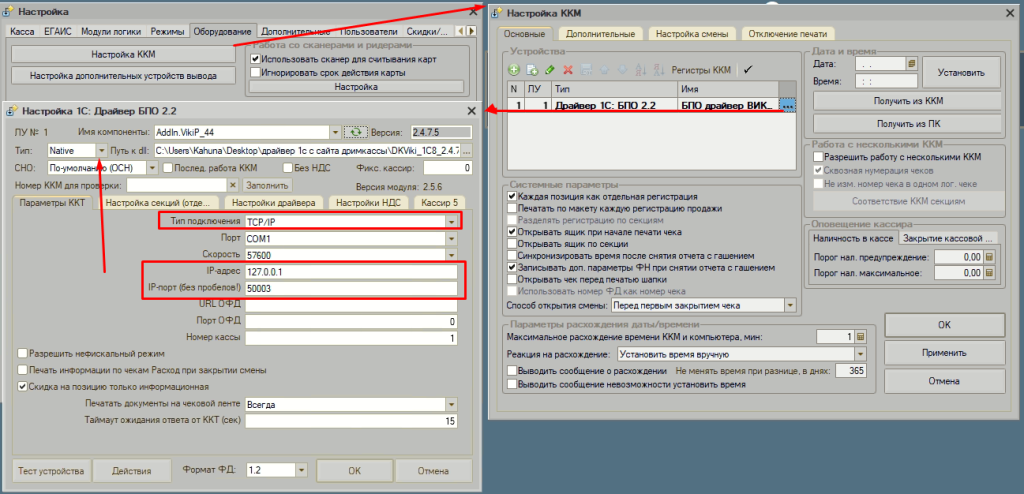Screen dimensions: 1024x494
Task: Open Порт COM1 dropdown
Action: (x=451, y=239)
